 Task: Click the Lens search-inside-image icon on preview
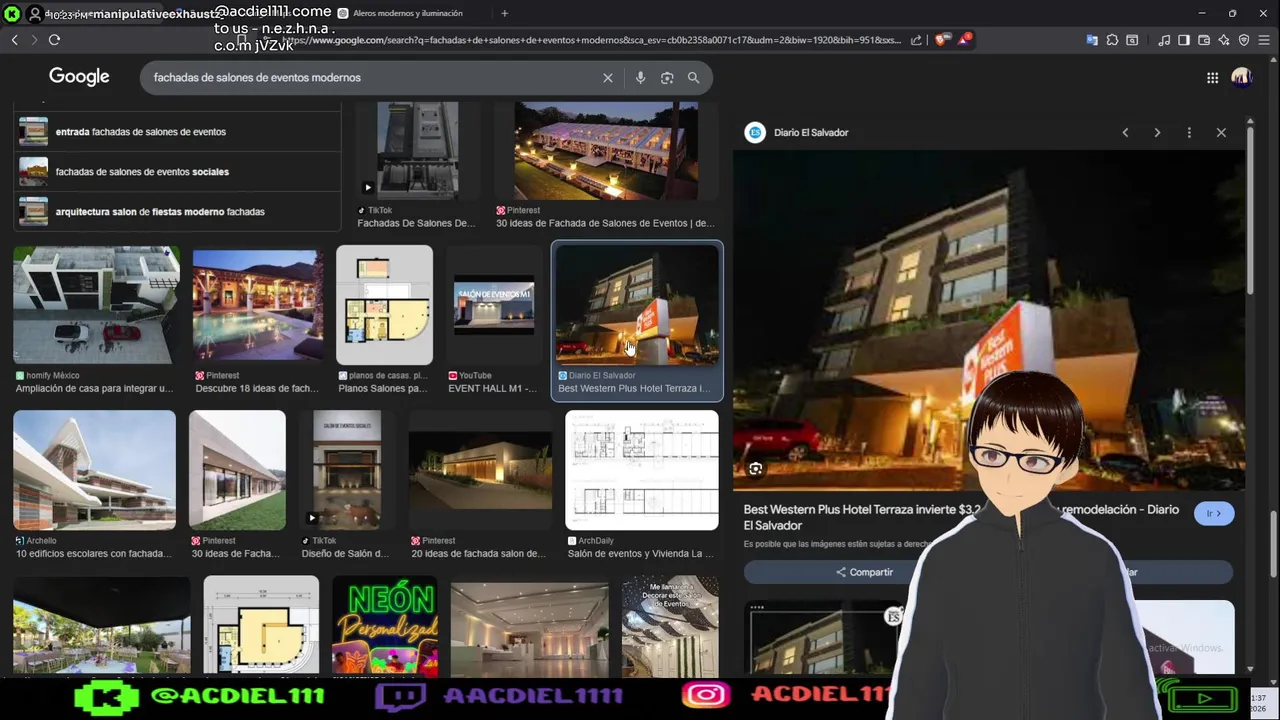pyautogui.click(x=756, y=468)
